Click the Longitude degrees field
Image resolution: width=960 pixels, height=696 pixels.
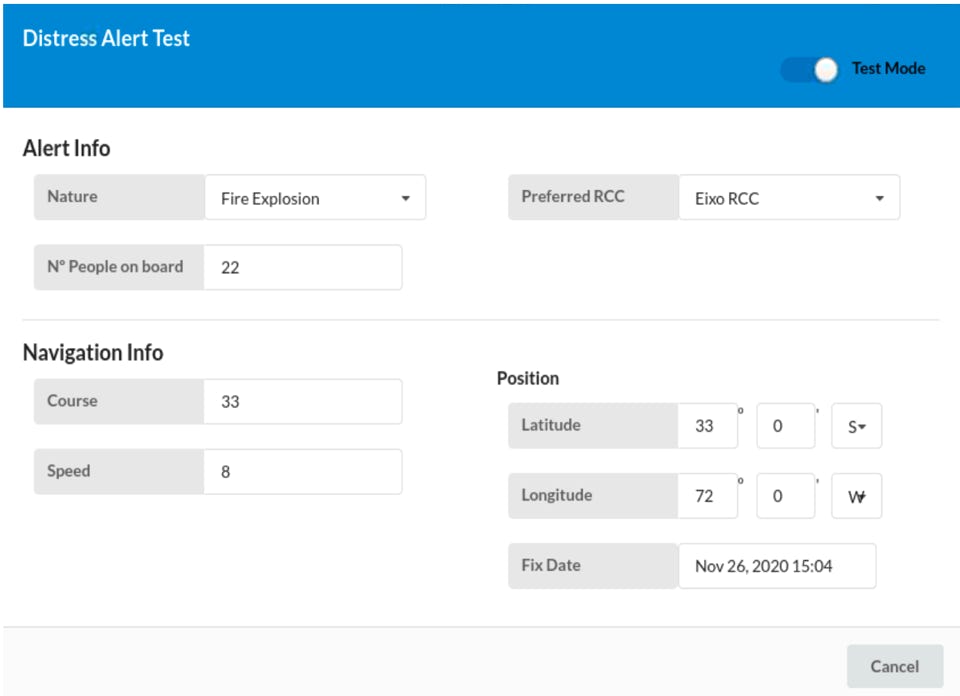tap(707, 495)
